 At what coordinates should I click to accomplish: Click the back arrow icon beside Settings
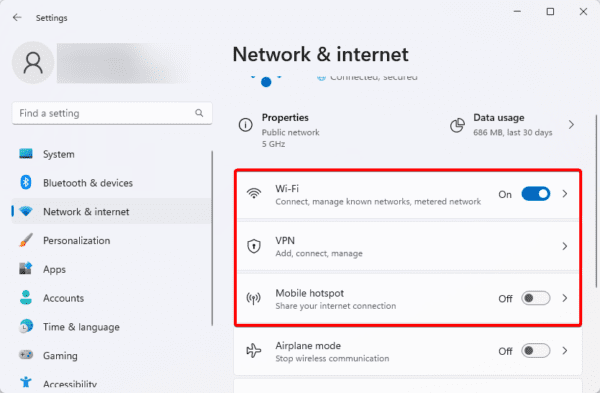point(17,18)
